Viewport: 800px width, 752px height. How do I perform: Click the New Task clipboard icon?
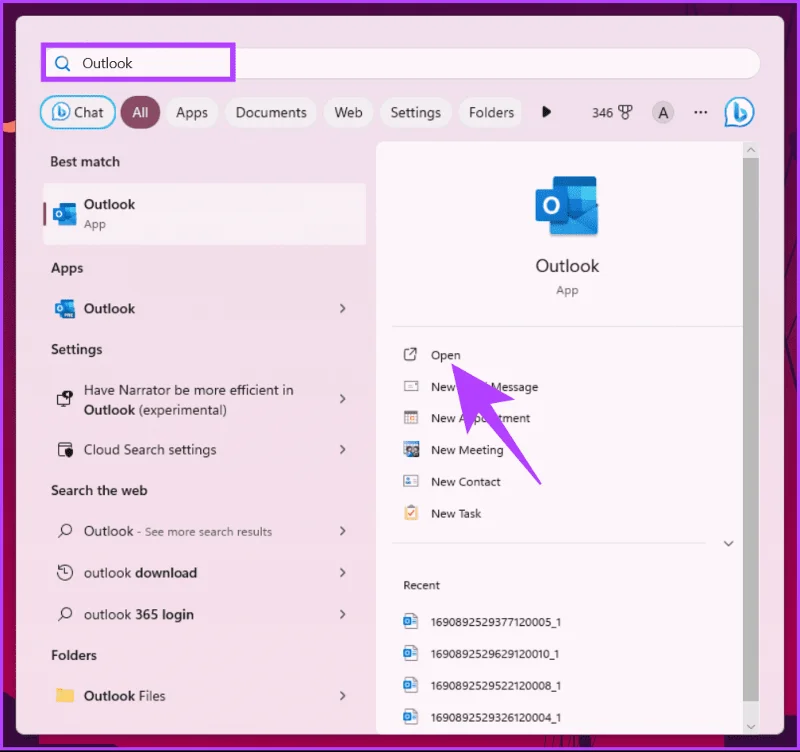[411, 513]
